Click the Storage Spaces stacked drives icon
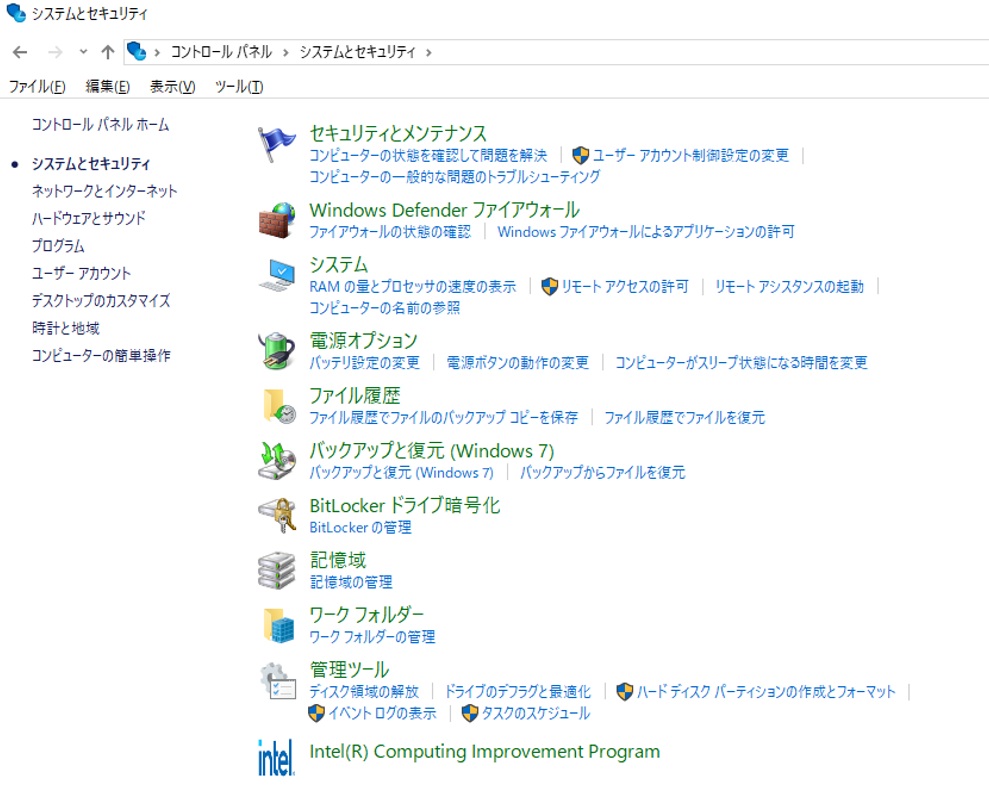The image size is (989, 796). [276, 571]
